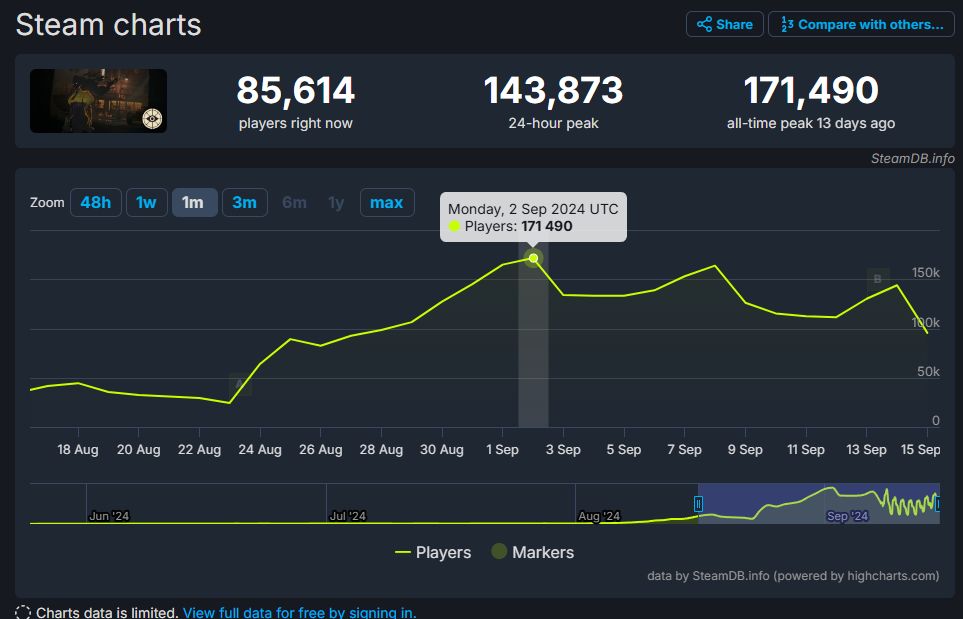Grab the right navigator range handle
The width and height of the screenshot is (963, 619).
pos(937,504)
